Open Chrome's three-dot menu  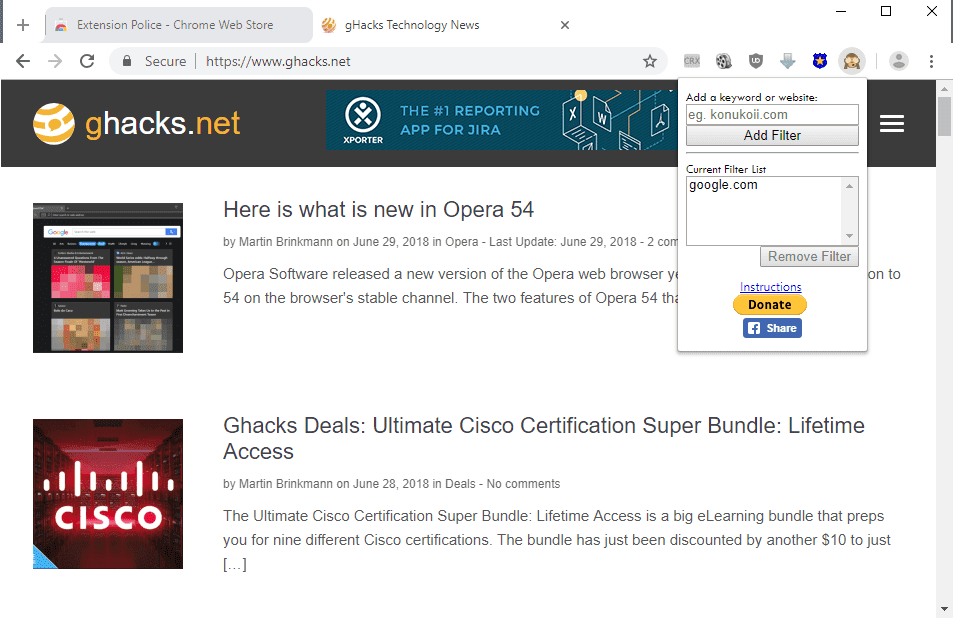pos(931,61)
